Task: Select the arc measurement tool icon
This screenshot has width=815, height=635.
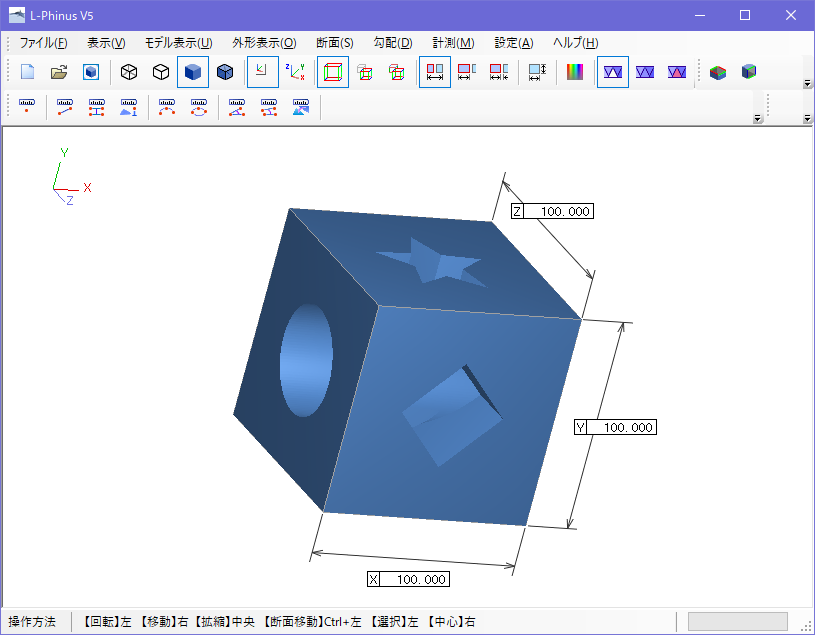Action: [167, 107]
